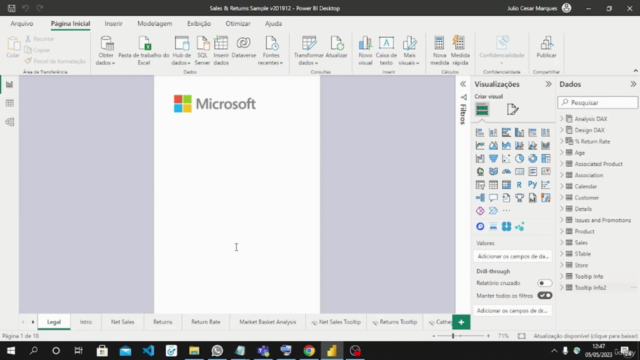The width and height of the screenshot is (640, 360).
Task: Click Get more visuals ellipsis
Action: 506,211
